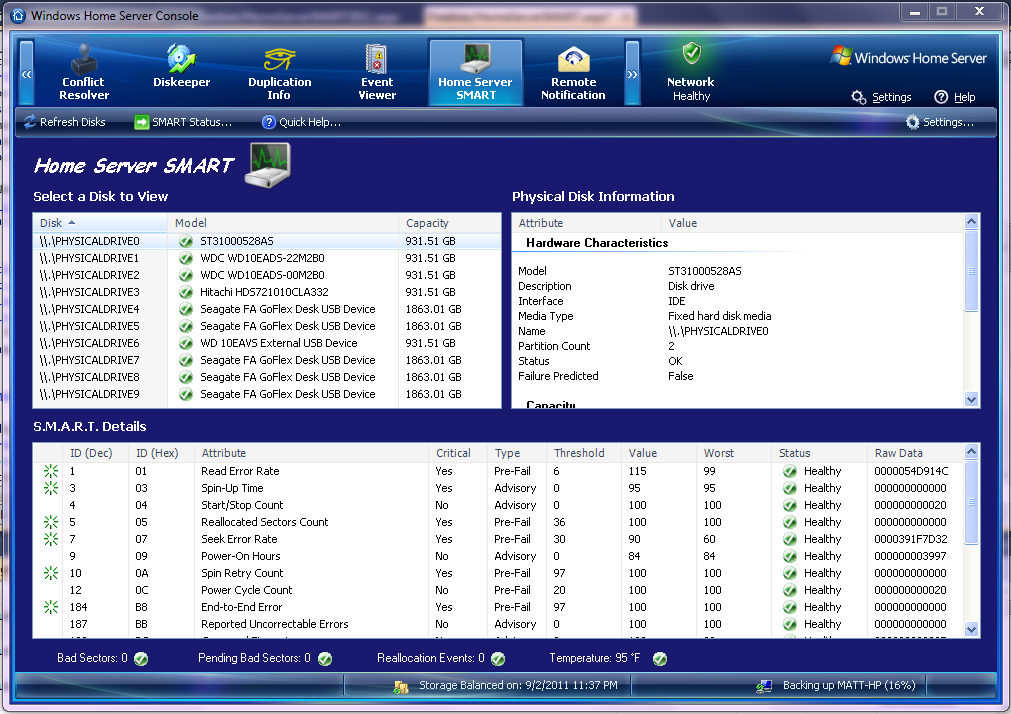Select the Home Server SMART tab
Image resolution: width=1011 pixels, height=714 pixels.
click(475, 72)
